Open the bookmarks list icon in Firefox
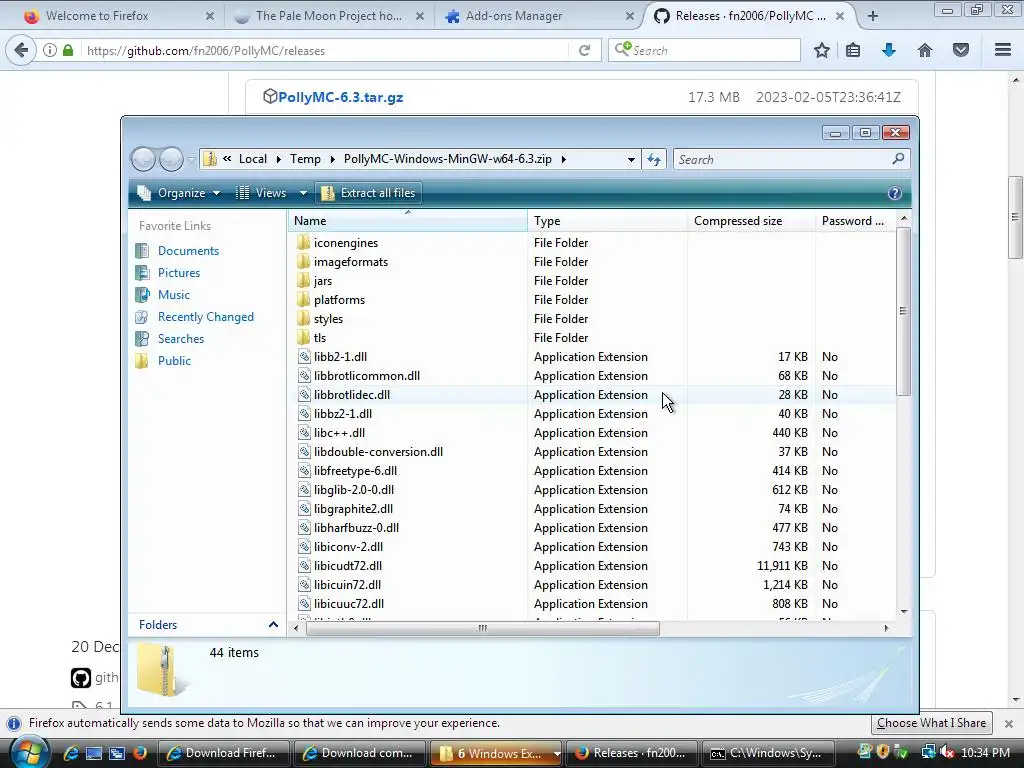The image size is (1024, 768). tap(853, 50)
